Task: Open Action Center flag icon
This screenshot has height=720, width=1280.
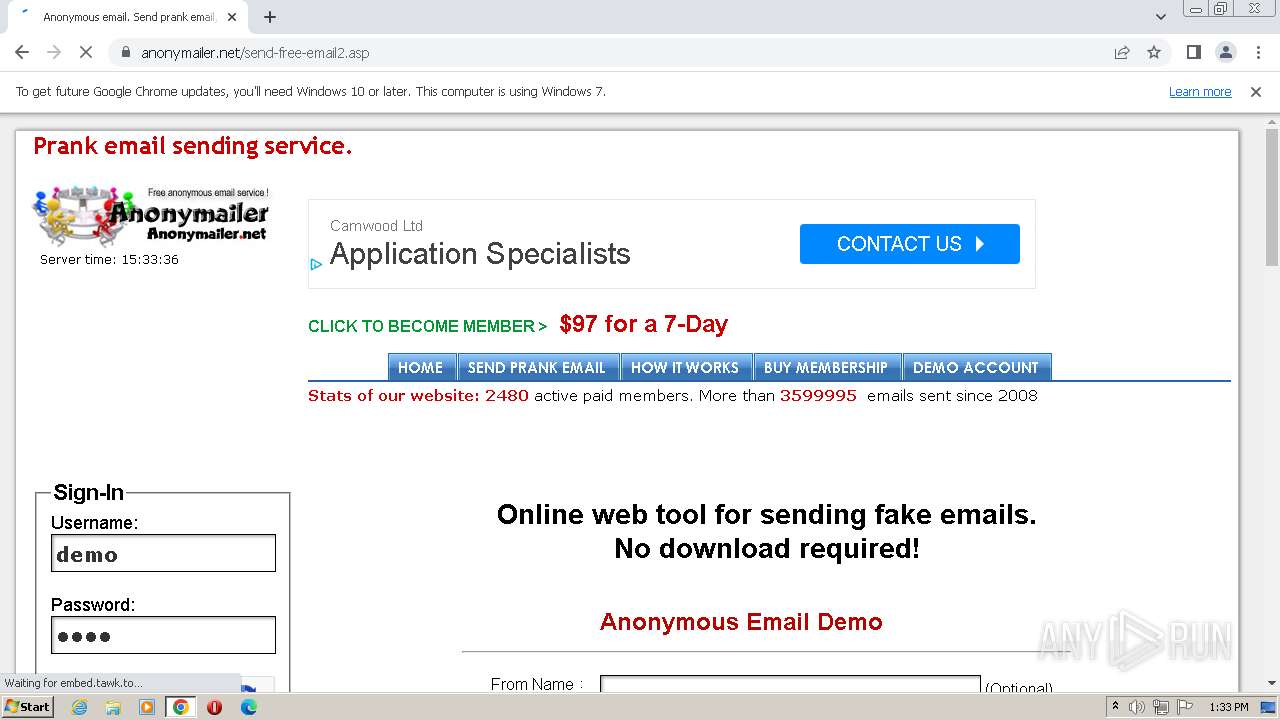Action: coord(1184,707)
